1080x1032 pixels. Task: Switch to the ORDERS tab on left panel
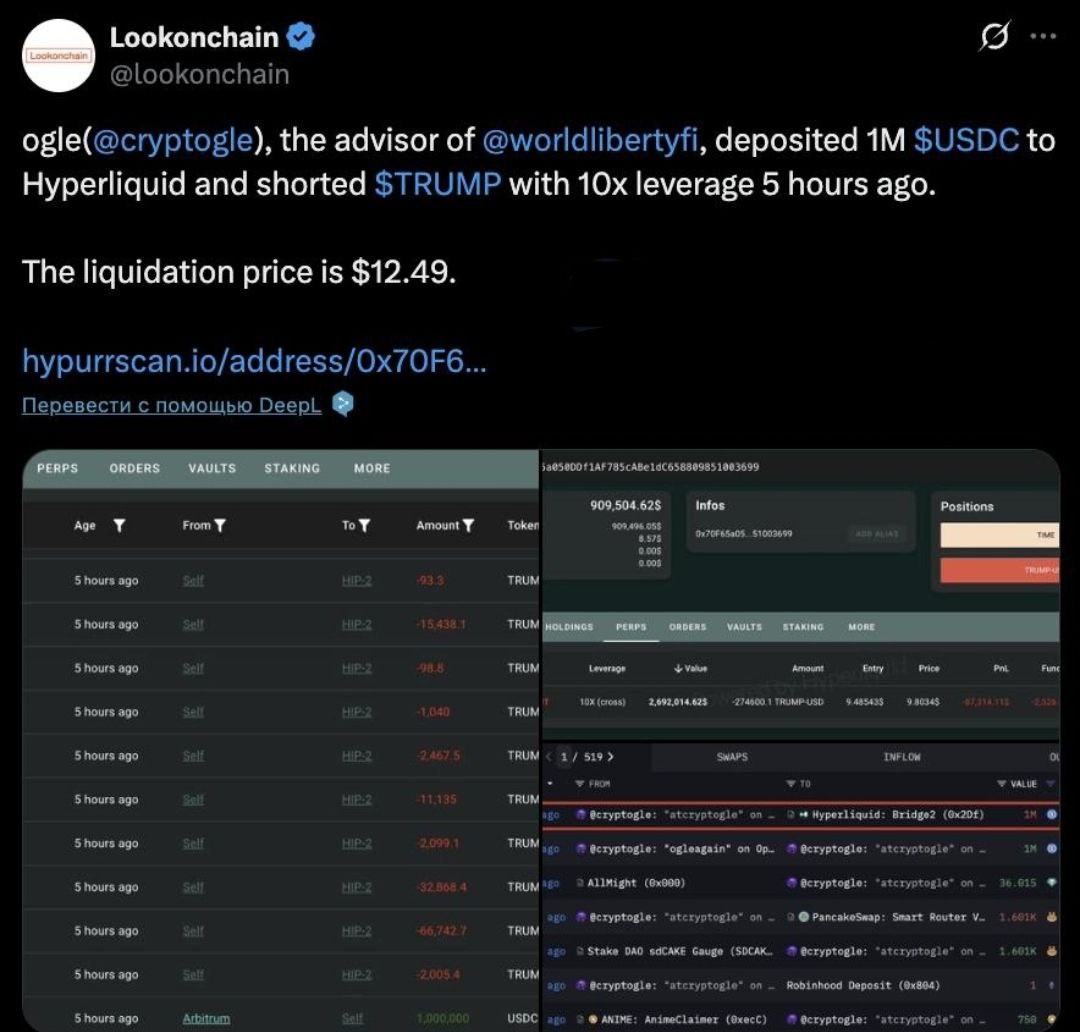134,468
